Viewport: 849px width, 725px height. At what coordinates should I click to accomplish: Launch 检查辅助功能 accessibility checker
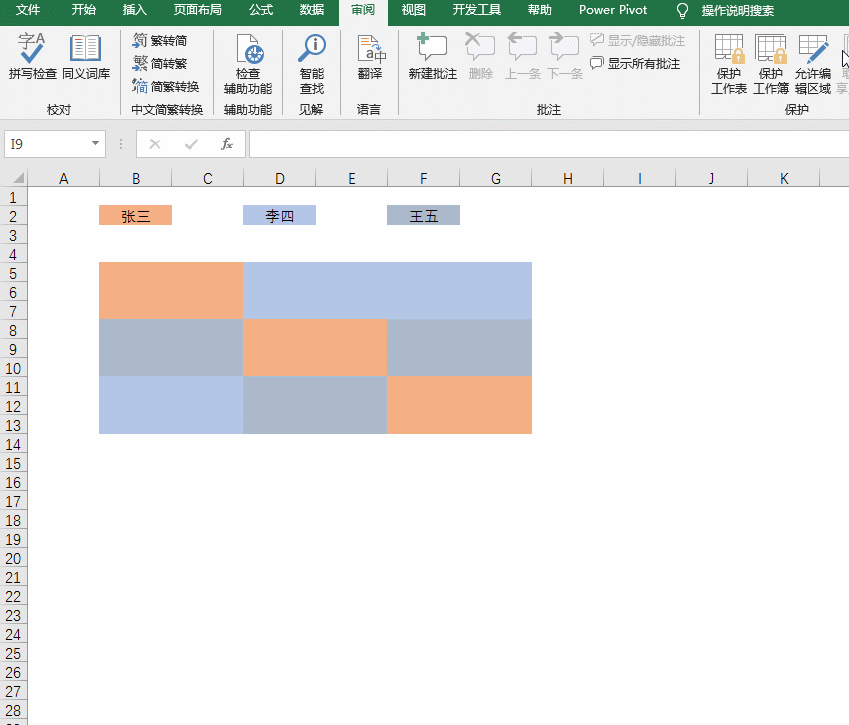pyautogui.click(x=248, y=64)
